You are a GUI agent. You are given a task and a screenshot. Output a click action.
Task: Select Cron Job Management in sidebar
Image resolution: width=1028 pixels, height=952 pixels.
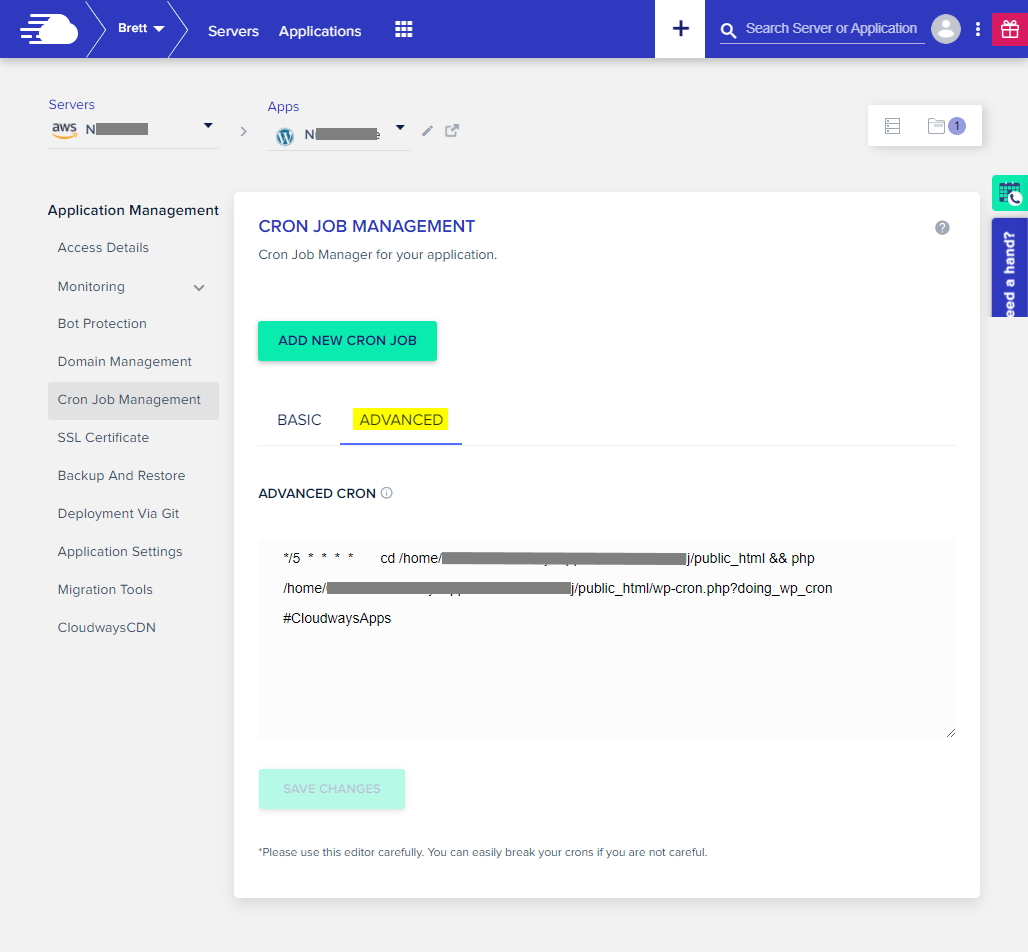pos(133,401)
